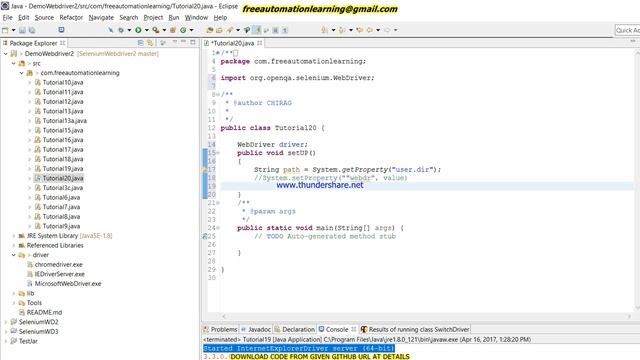Switch to the Declaration tab

pyautogui.click(x=294, y=329)
